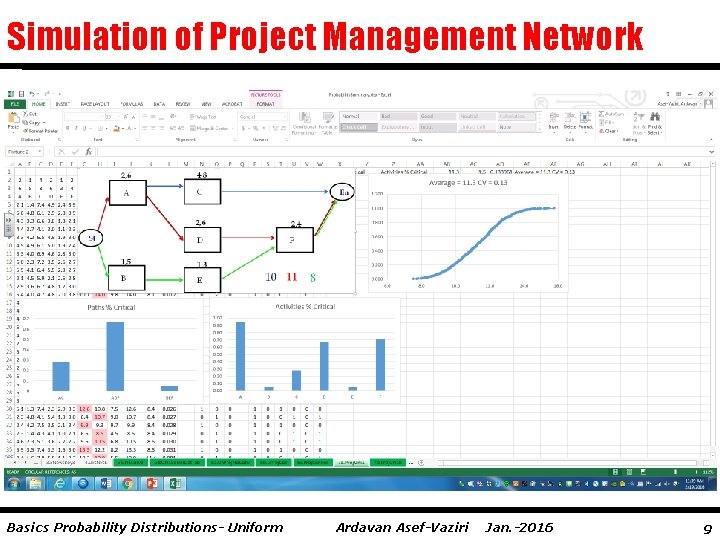Apply the Neutral cell style
Screen dimensions: 720x540
(x=477, y=117)
